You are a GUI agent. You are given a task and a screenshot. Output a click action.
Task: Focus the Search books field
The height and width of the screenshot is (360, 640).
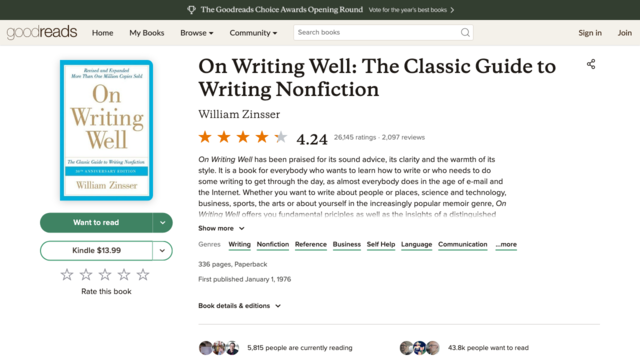tap(377, 33)
